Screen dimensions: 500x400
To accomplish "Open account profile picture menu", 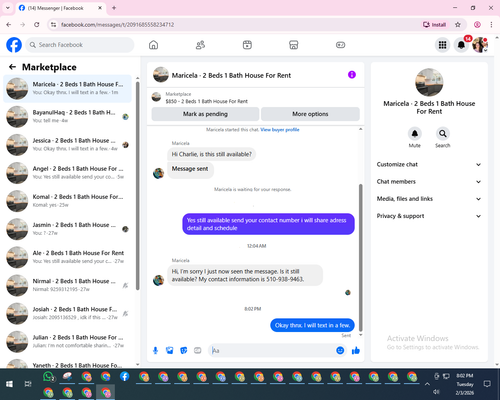I will (x=480, y=45).
